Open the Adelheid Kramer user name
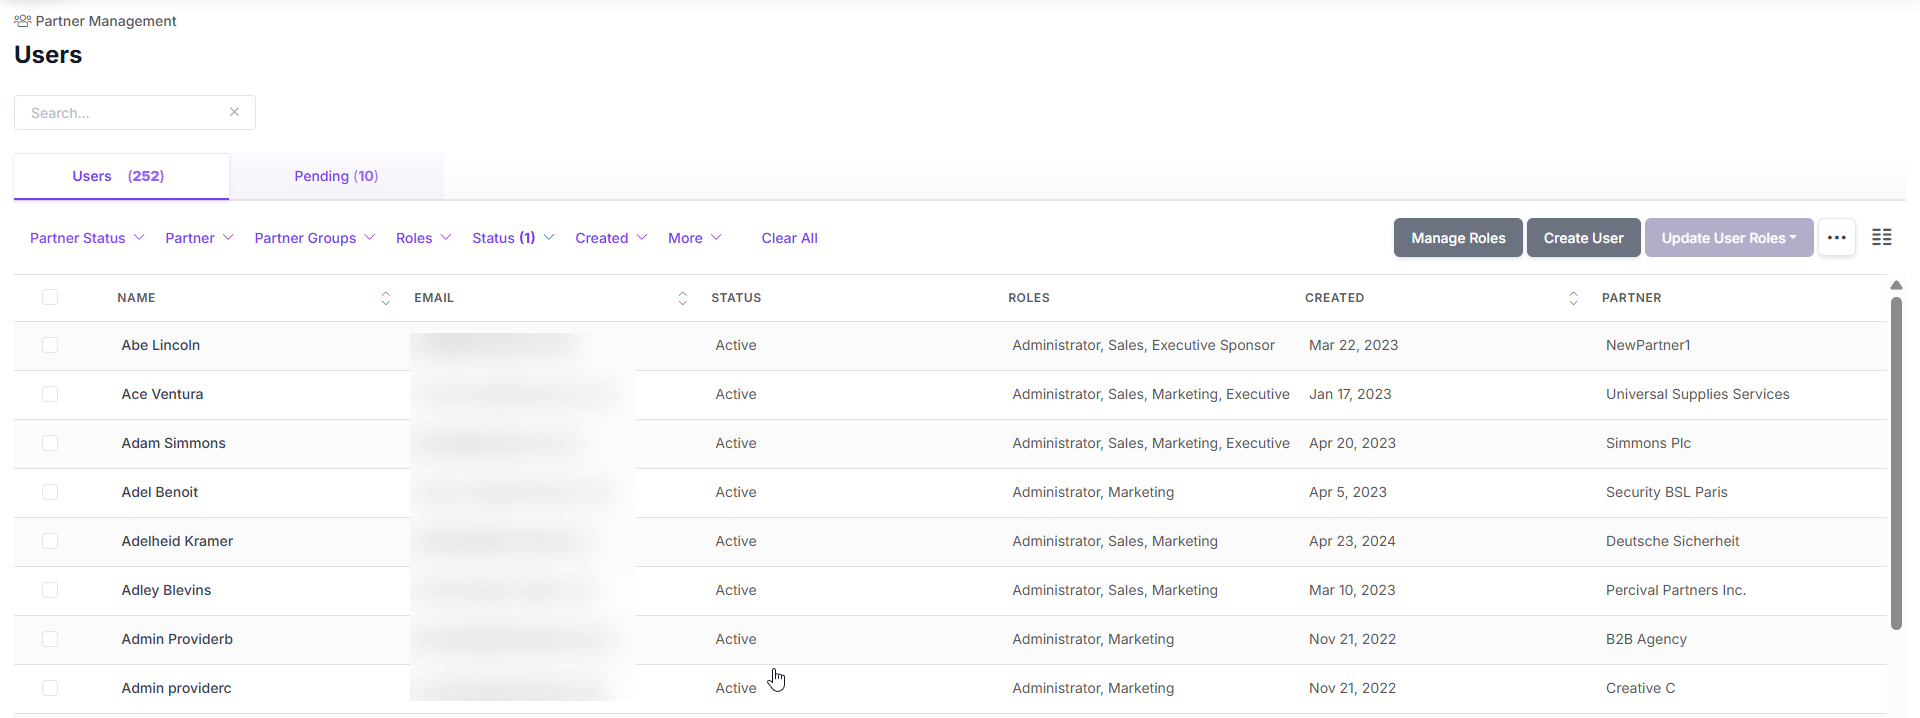The height and width of the screenshot is (718, 1920). pyautogui.click(x=177, y=541)
